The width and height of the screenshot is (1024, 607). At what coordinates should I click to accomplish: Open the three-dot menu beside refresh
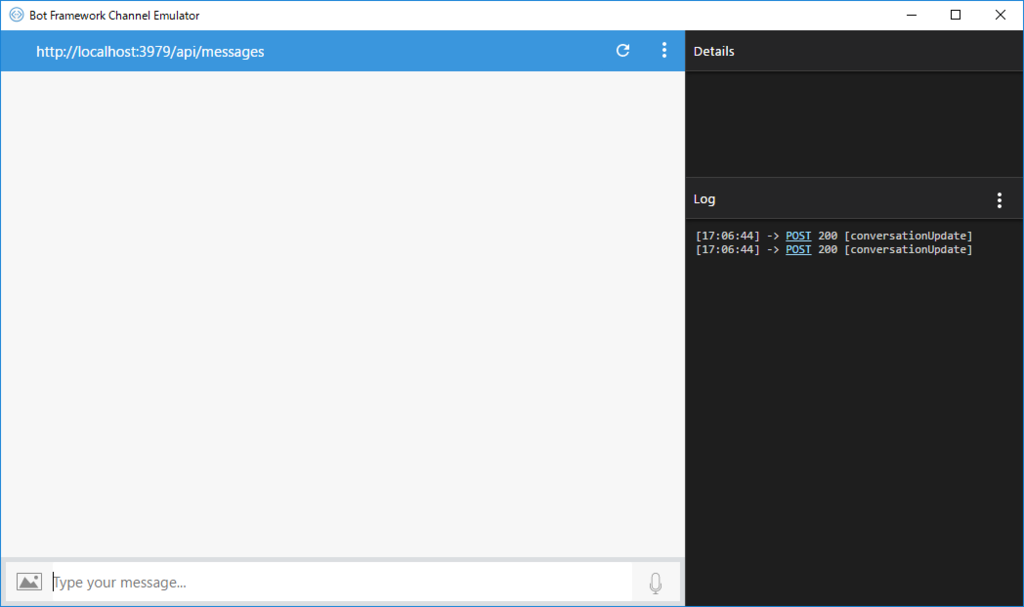click(664, 50)
